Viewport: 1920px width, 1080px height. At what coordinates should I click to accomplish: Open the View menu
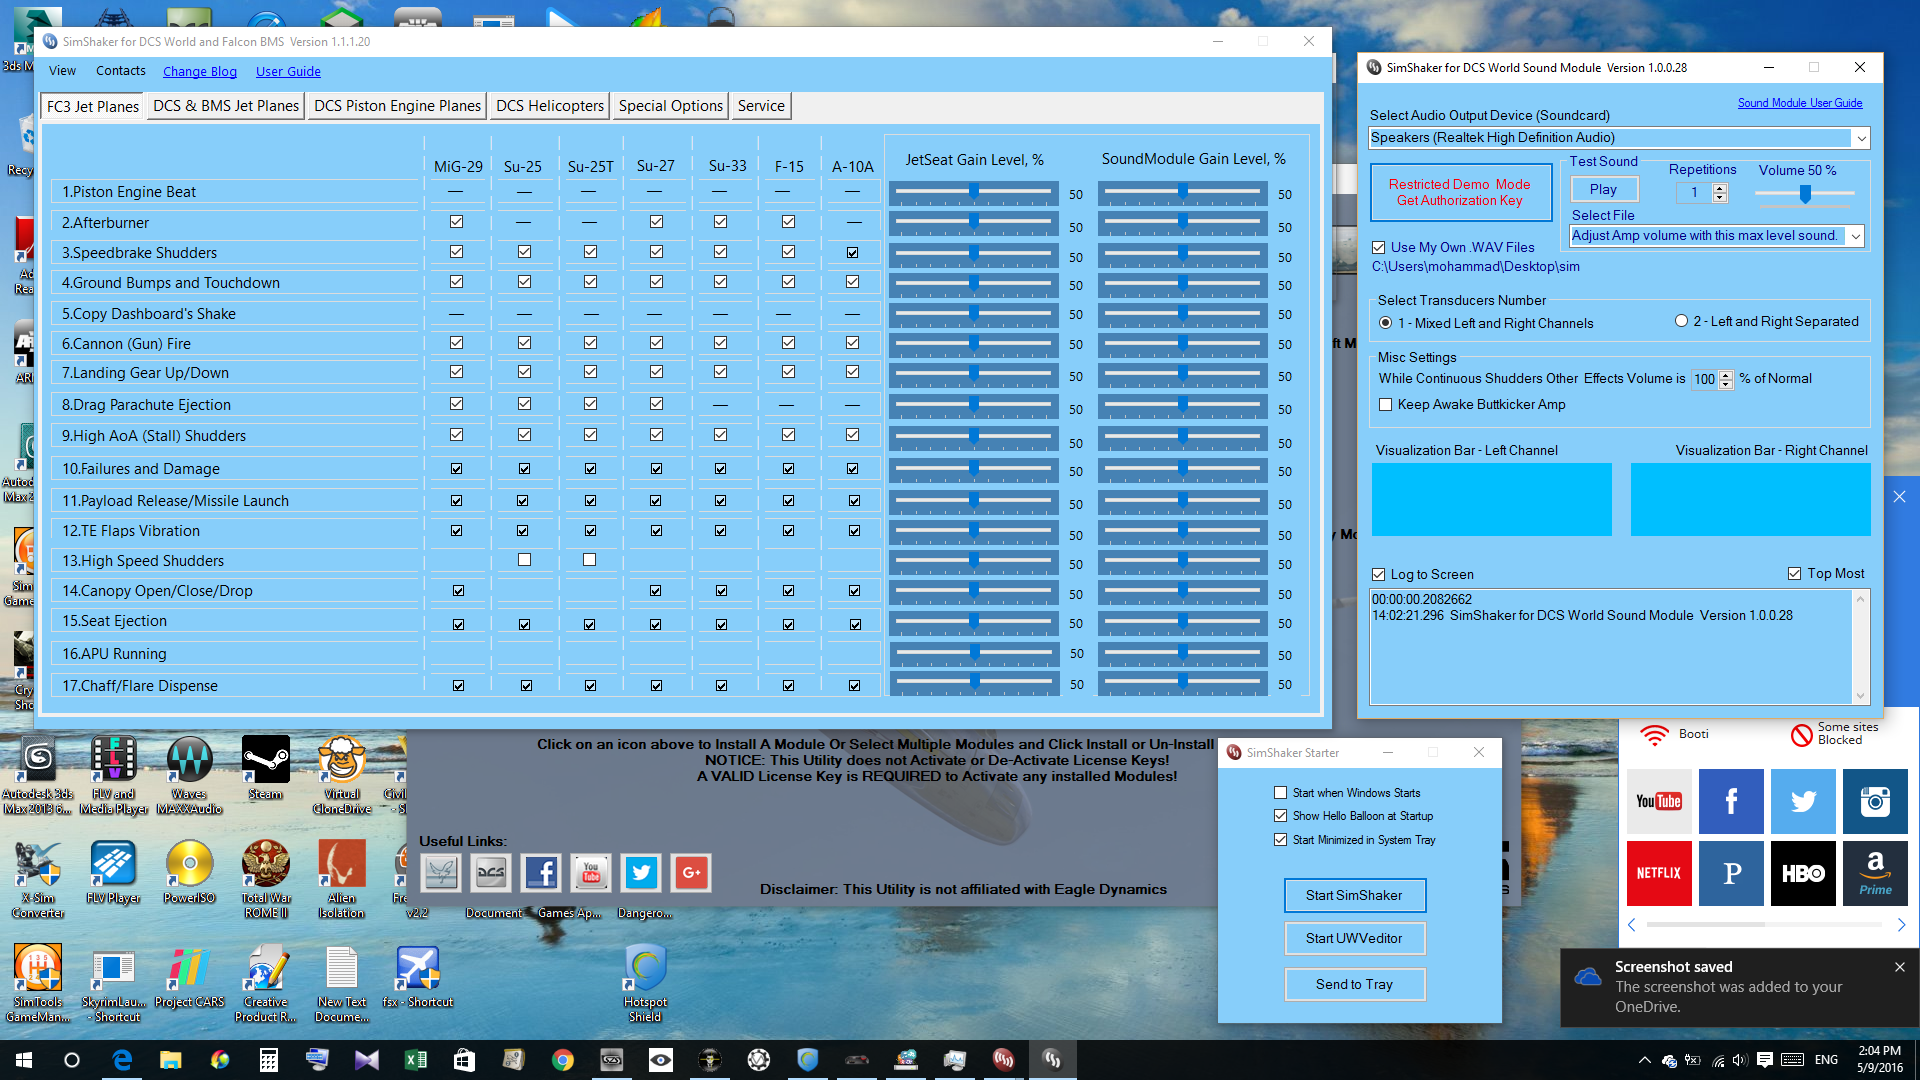pos(62,71)
